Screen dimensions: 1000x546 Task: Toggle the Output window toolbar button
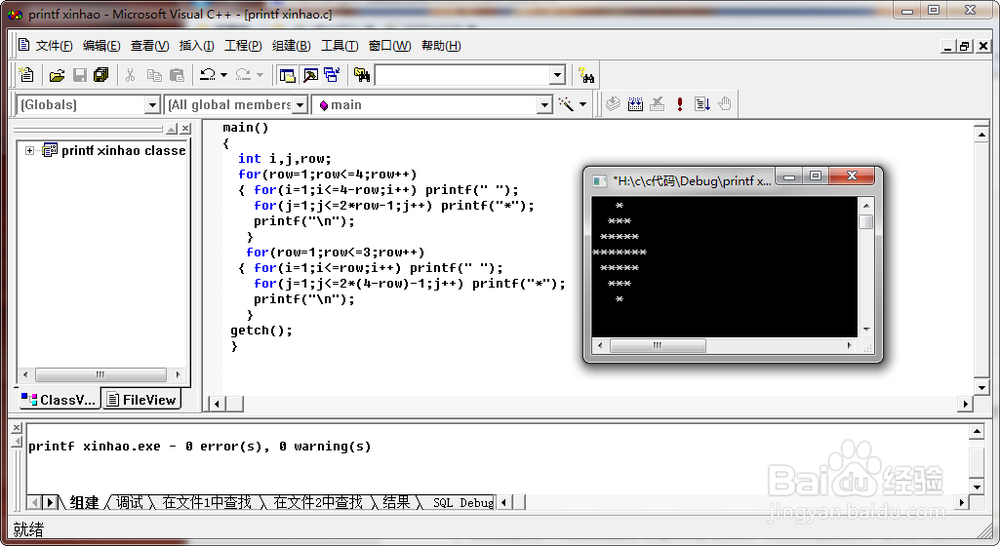pyautogui.click(x=310, y=75)
